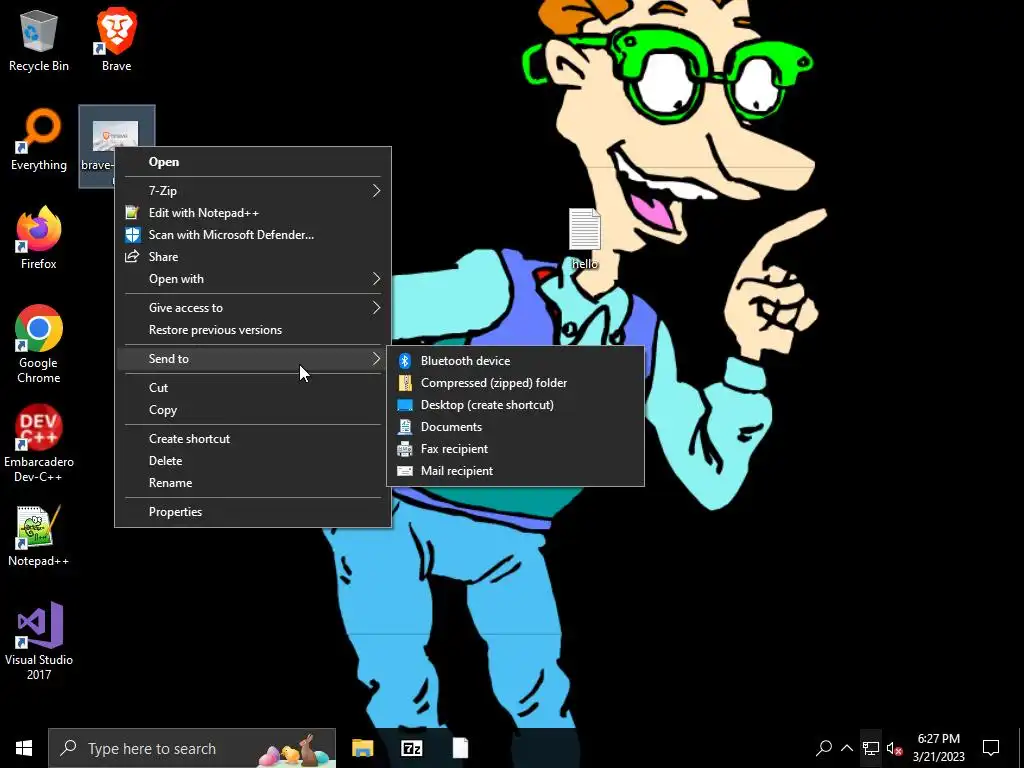Select the Embarcadero Dev-C++ desktop icon

click(x=39, y=444)
